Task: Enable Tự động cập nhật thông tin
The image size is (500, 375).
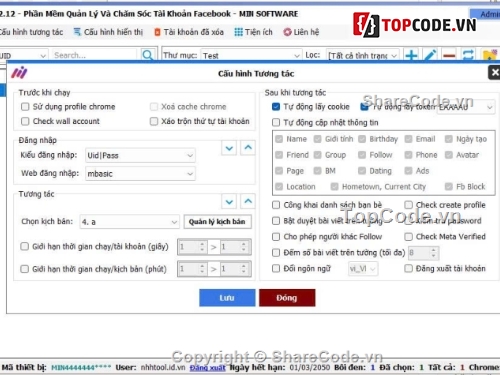Action: click(x=276, y=122)
